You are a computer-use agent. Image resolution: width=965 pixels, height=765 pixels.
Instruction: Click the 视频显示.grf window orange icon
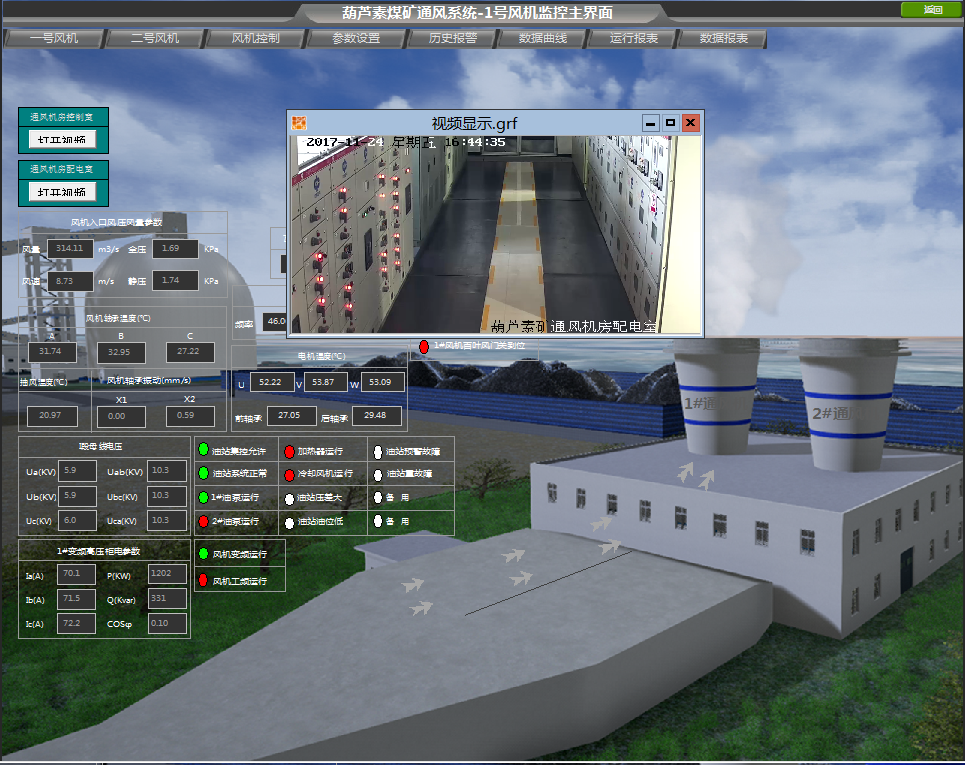(299, 123)
